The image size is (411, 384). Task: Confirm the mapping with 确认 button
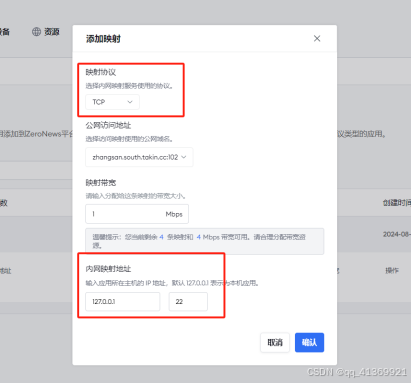tap(309, 342)
